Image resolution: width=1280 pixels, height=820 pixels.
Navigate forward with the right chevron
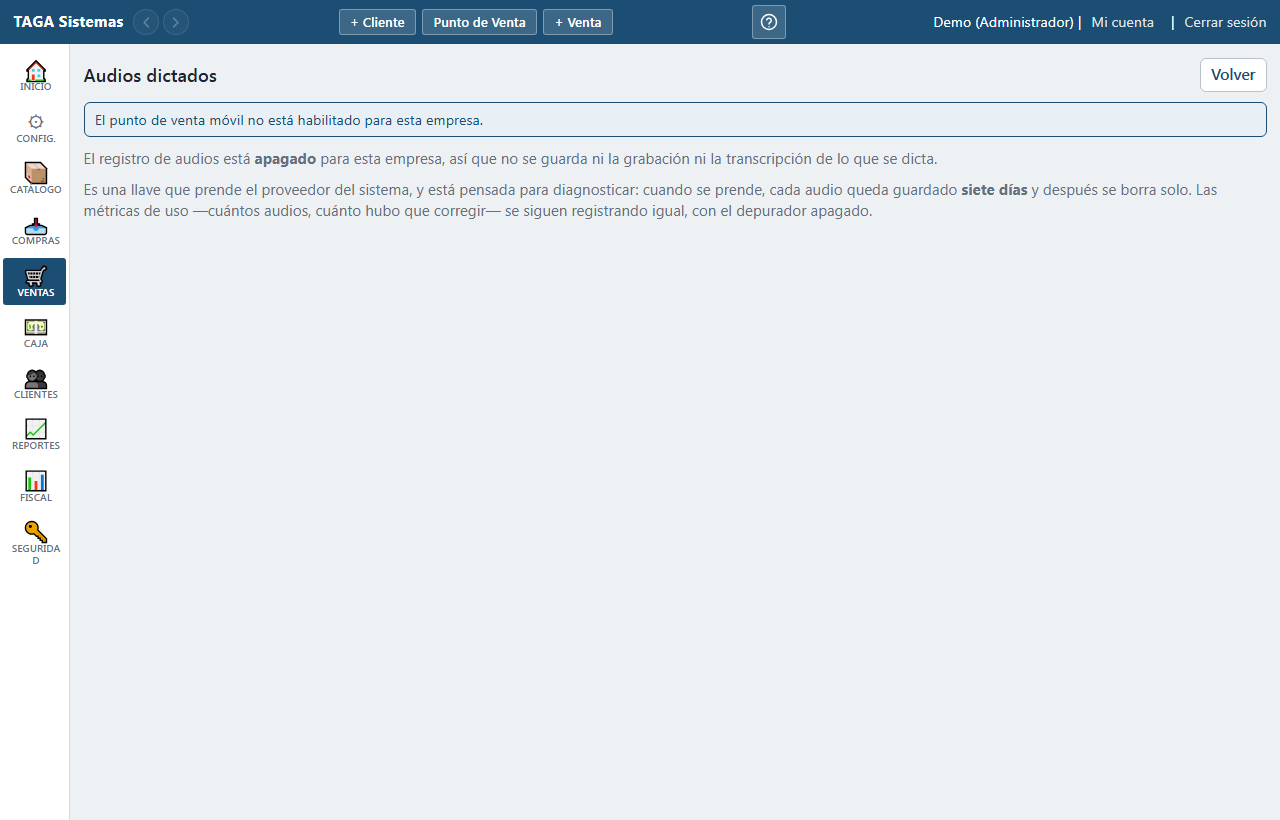[x=176, y=22]
